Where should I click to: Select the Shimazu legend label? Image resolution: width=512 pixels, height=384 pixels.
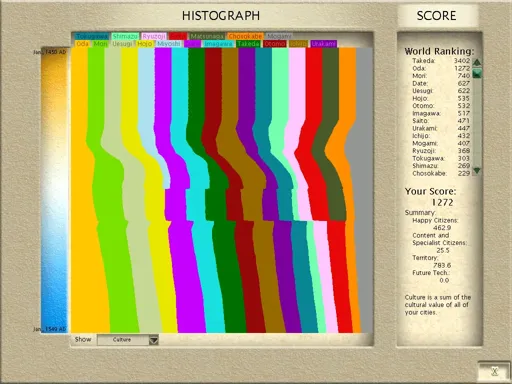tap(125, 36)
